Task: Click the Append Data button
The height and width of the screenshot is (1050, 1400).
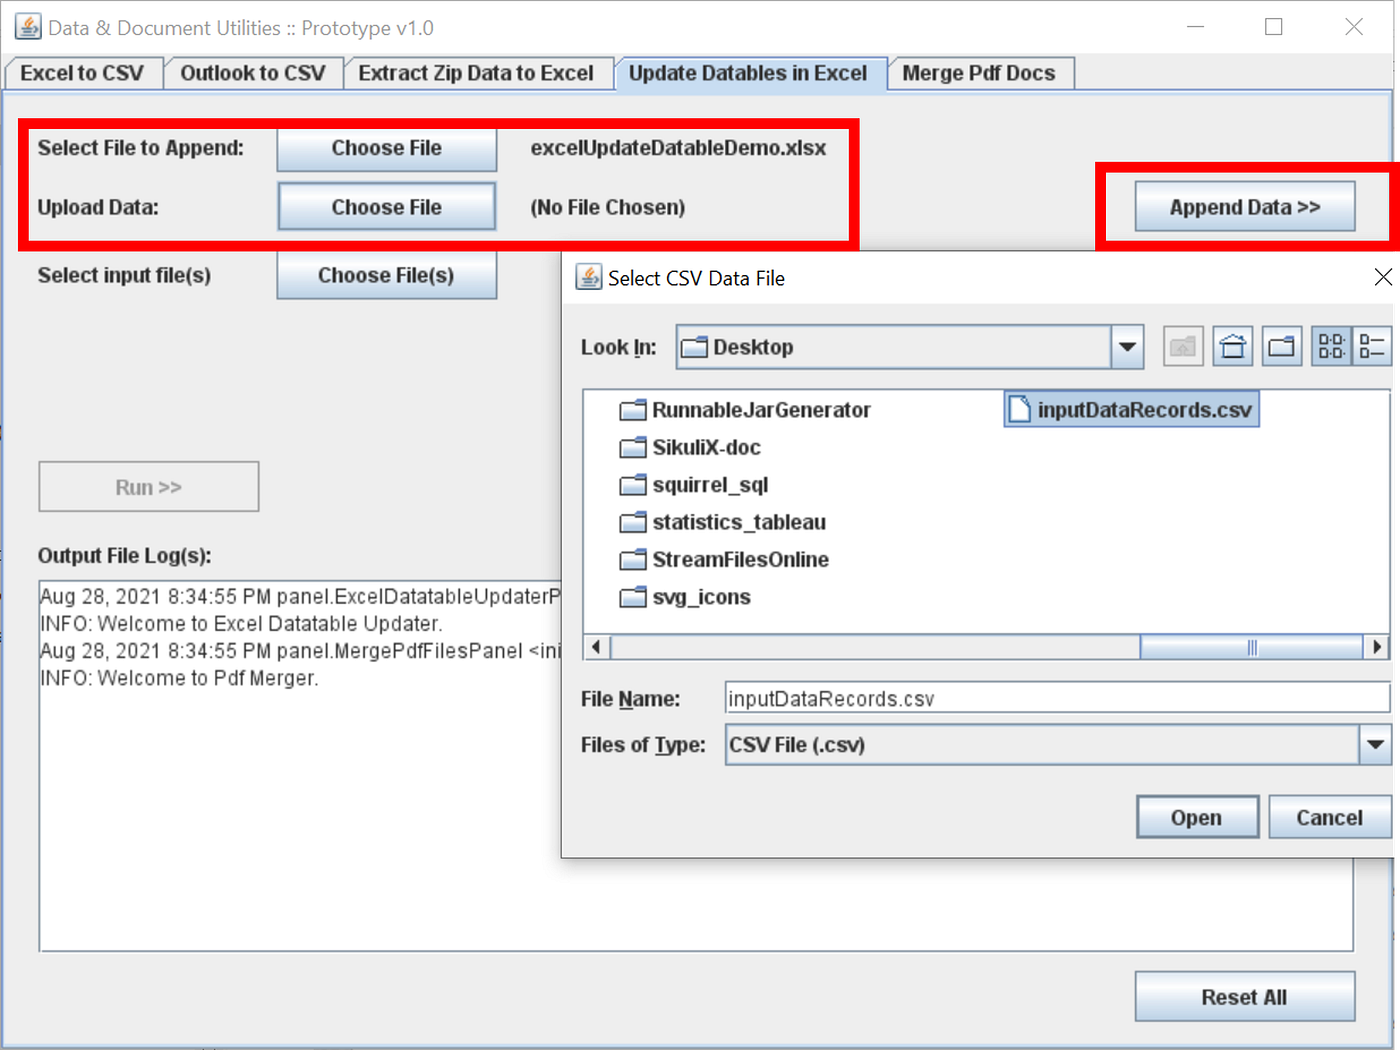Action: [x=1244, y=206]
